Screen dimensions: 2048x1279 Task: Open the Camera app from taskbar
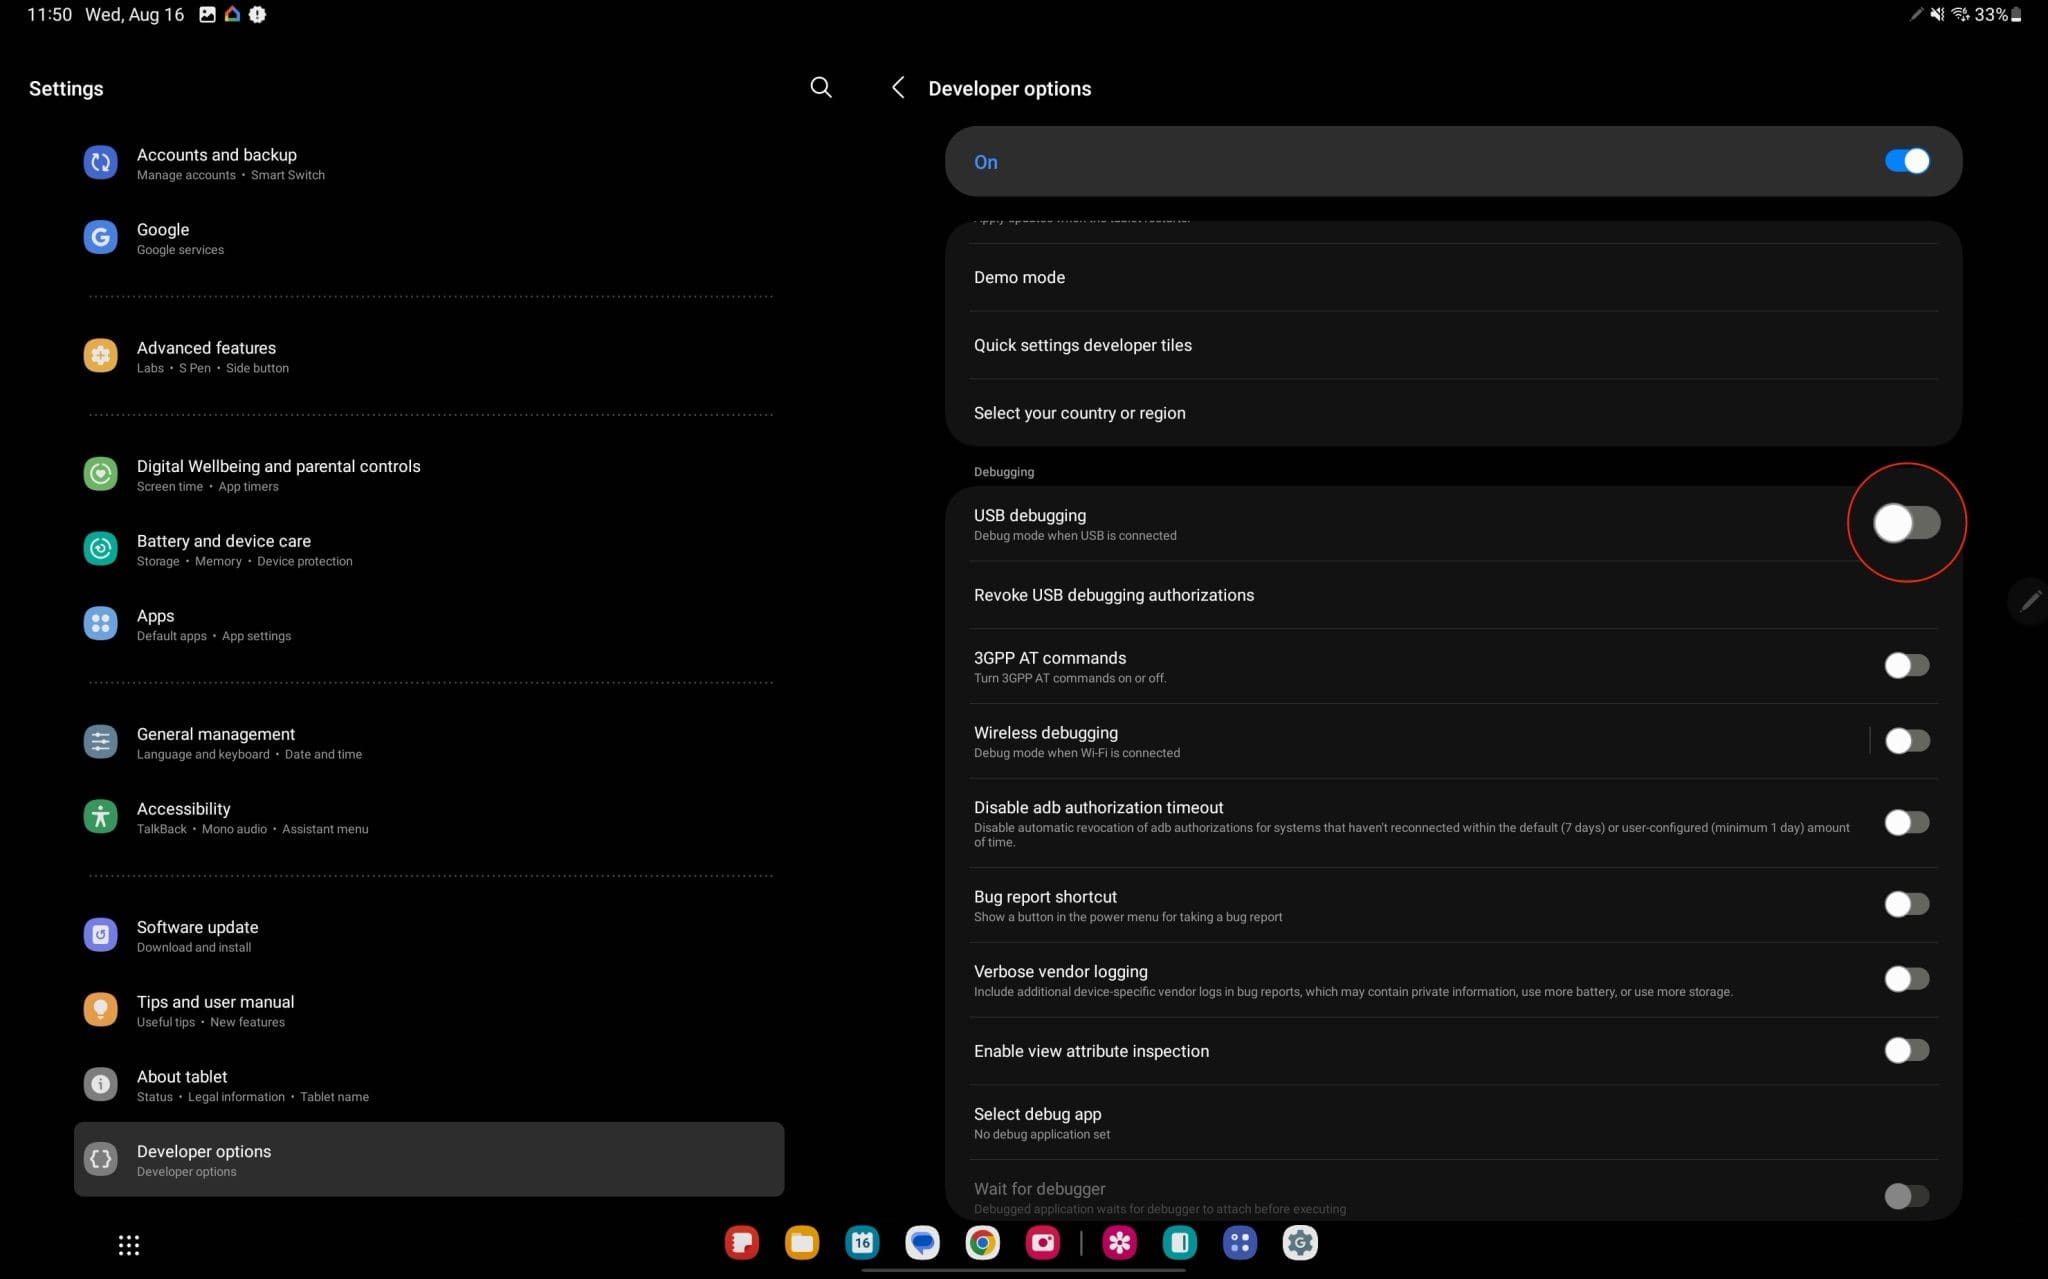(x=1041, y=1243)
